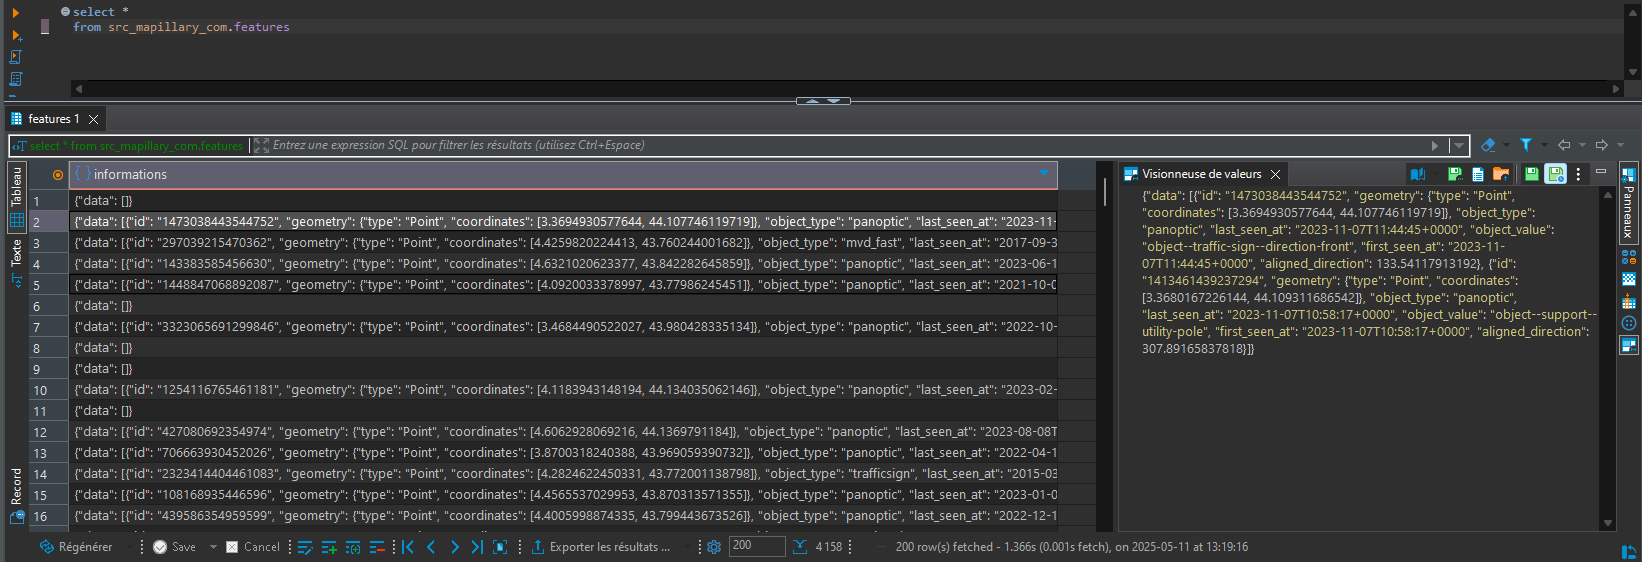Toggle the auto-save value button

click(x=1556, y=174)
